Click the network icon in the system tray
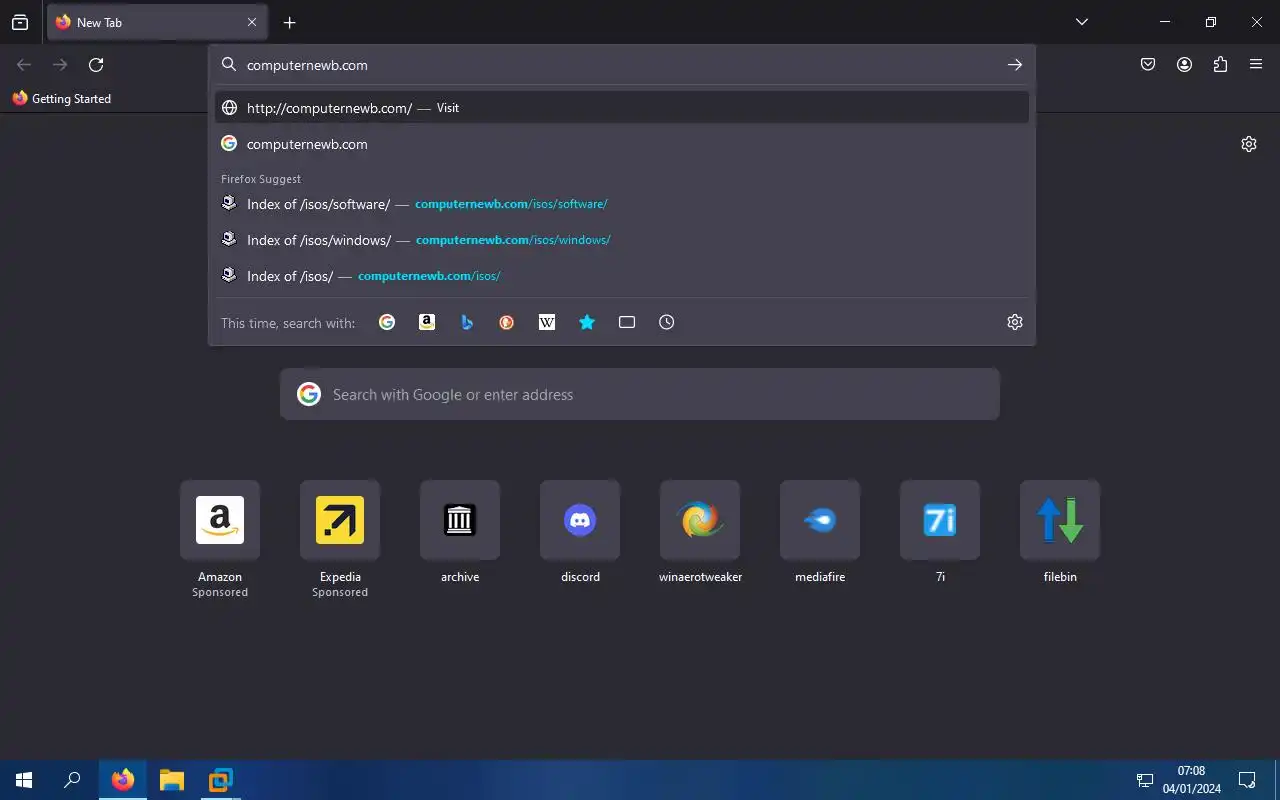1280x800 pixels. (1144, 780)
